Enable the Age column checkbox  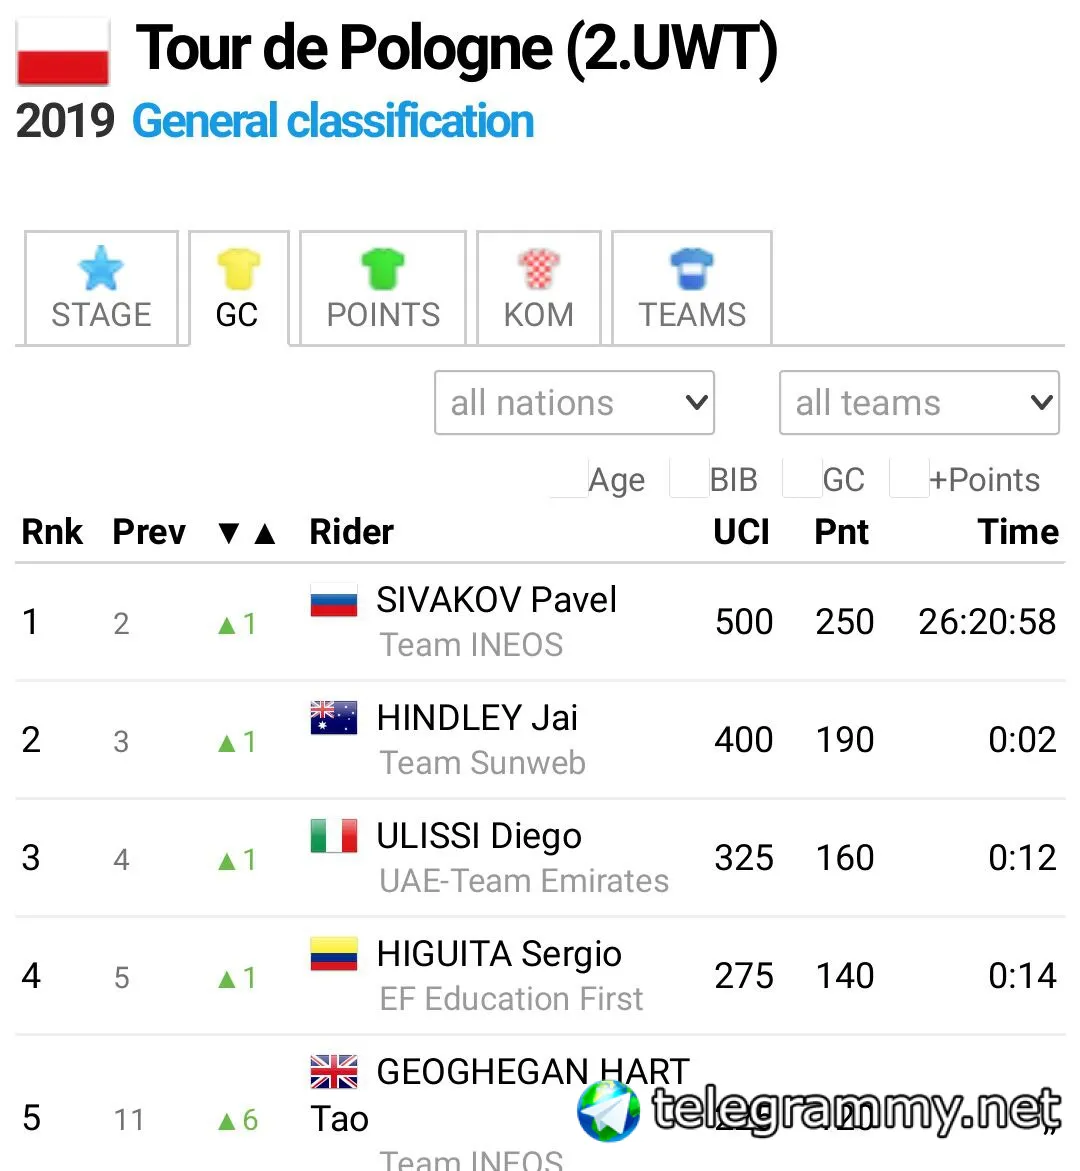click(569, 479)
